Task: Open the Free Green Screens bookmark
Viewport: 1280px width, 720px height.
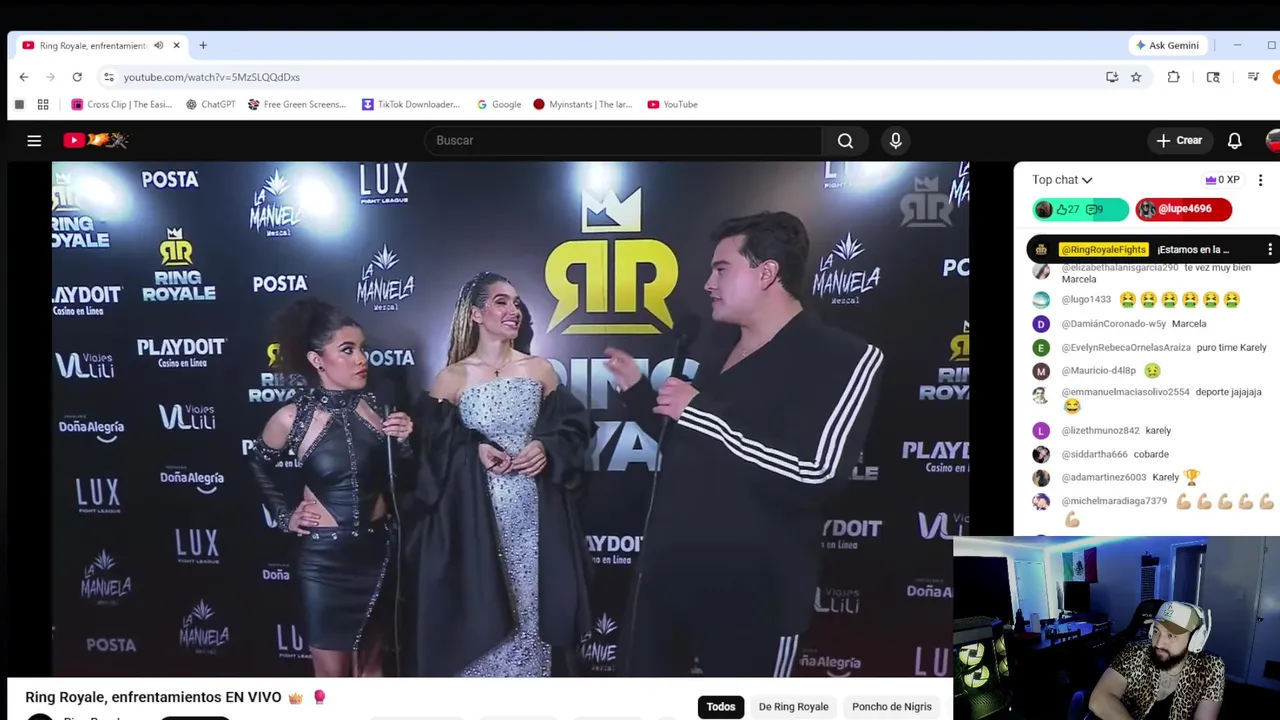Action: (x=296, y=104)
